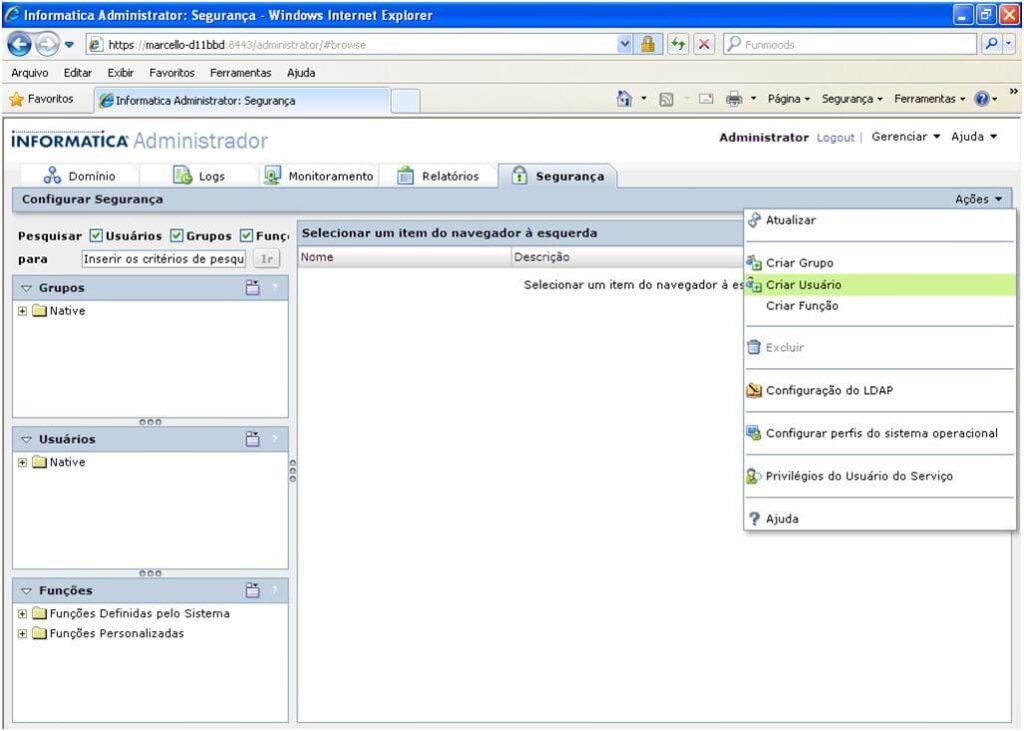Click the Print icon in toolbar

point(734,99)
